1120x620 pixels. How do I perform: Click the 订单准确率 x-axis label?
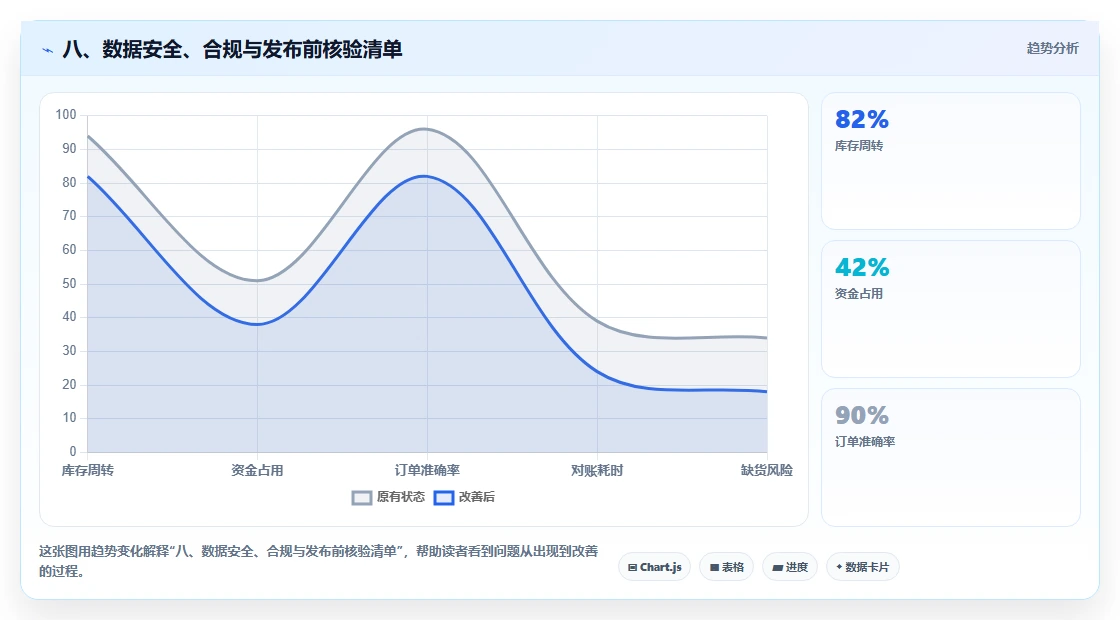[x=427, y=471]
